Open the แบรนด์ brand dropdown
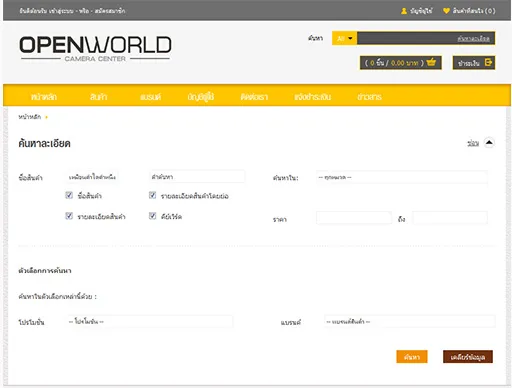Screen dimensions: 512x388 pos(409,322)
